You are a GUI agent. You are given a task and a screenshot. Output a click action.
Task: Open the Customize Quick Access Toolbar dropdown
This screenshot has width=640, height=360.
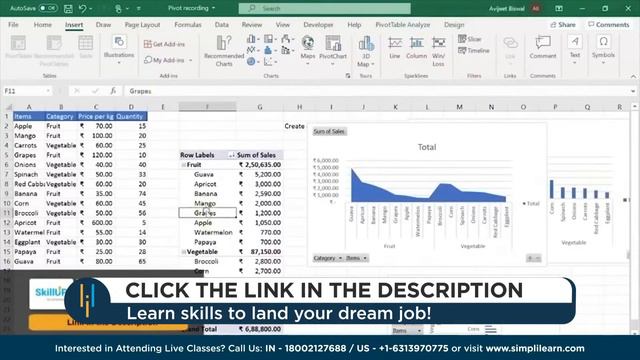tap(139, 8)
